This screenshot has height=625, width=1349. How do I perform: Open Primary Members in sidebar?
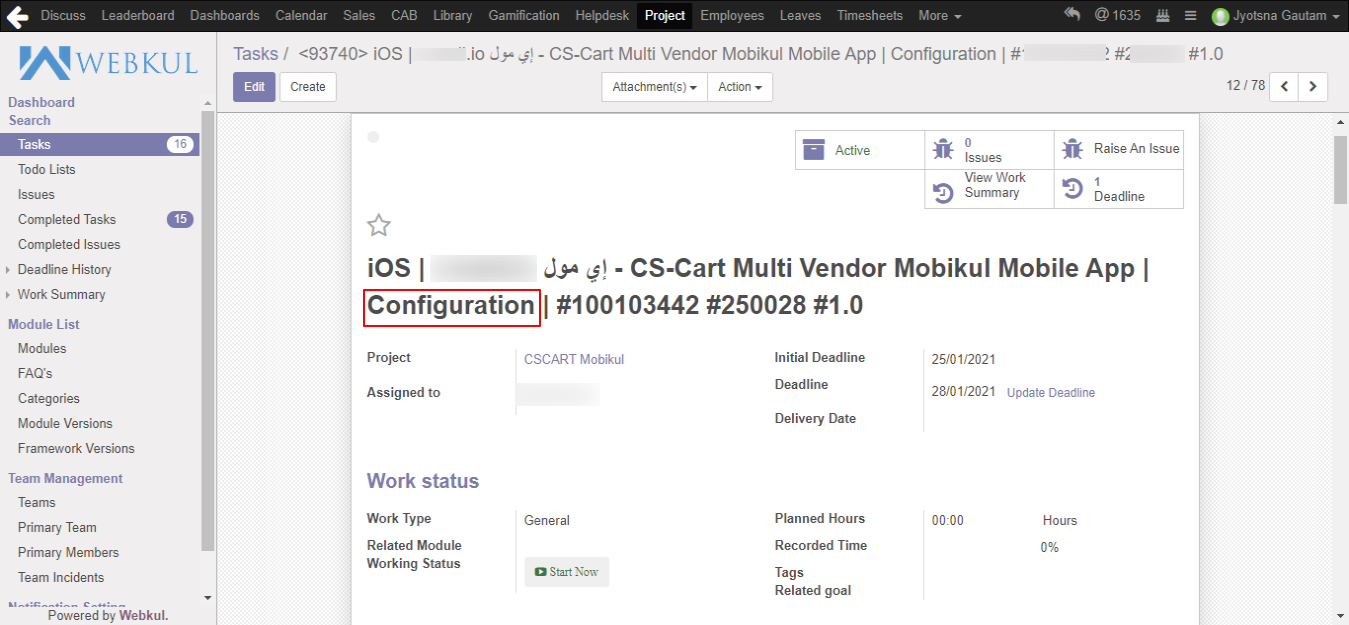pyautogui.click(x=68, y=552)
